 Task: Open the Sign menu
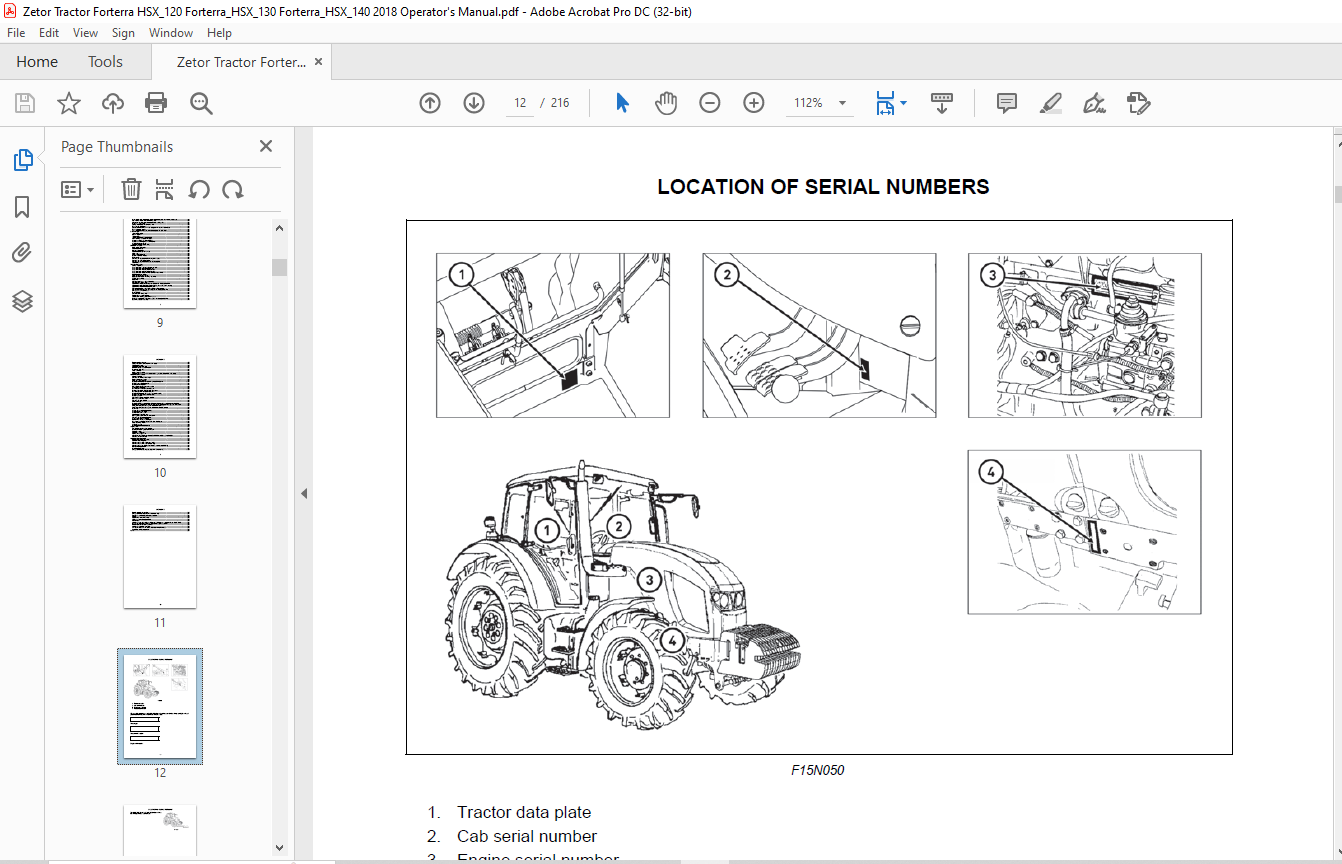(x=123, y=33)
